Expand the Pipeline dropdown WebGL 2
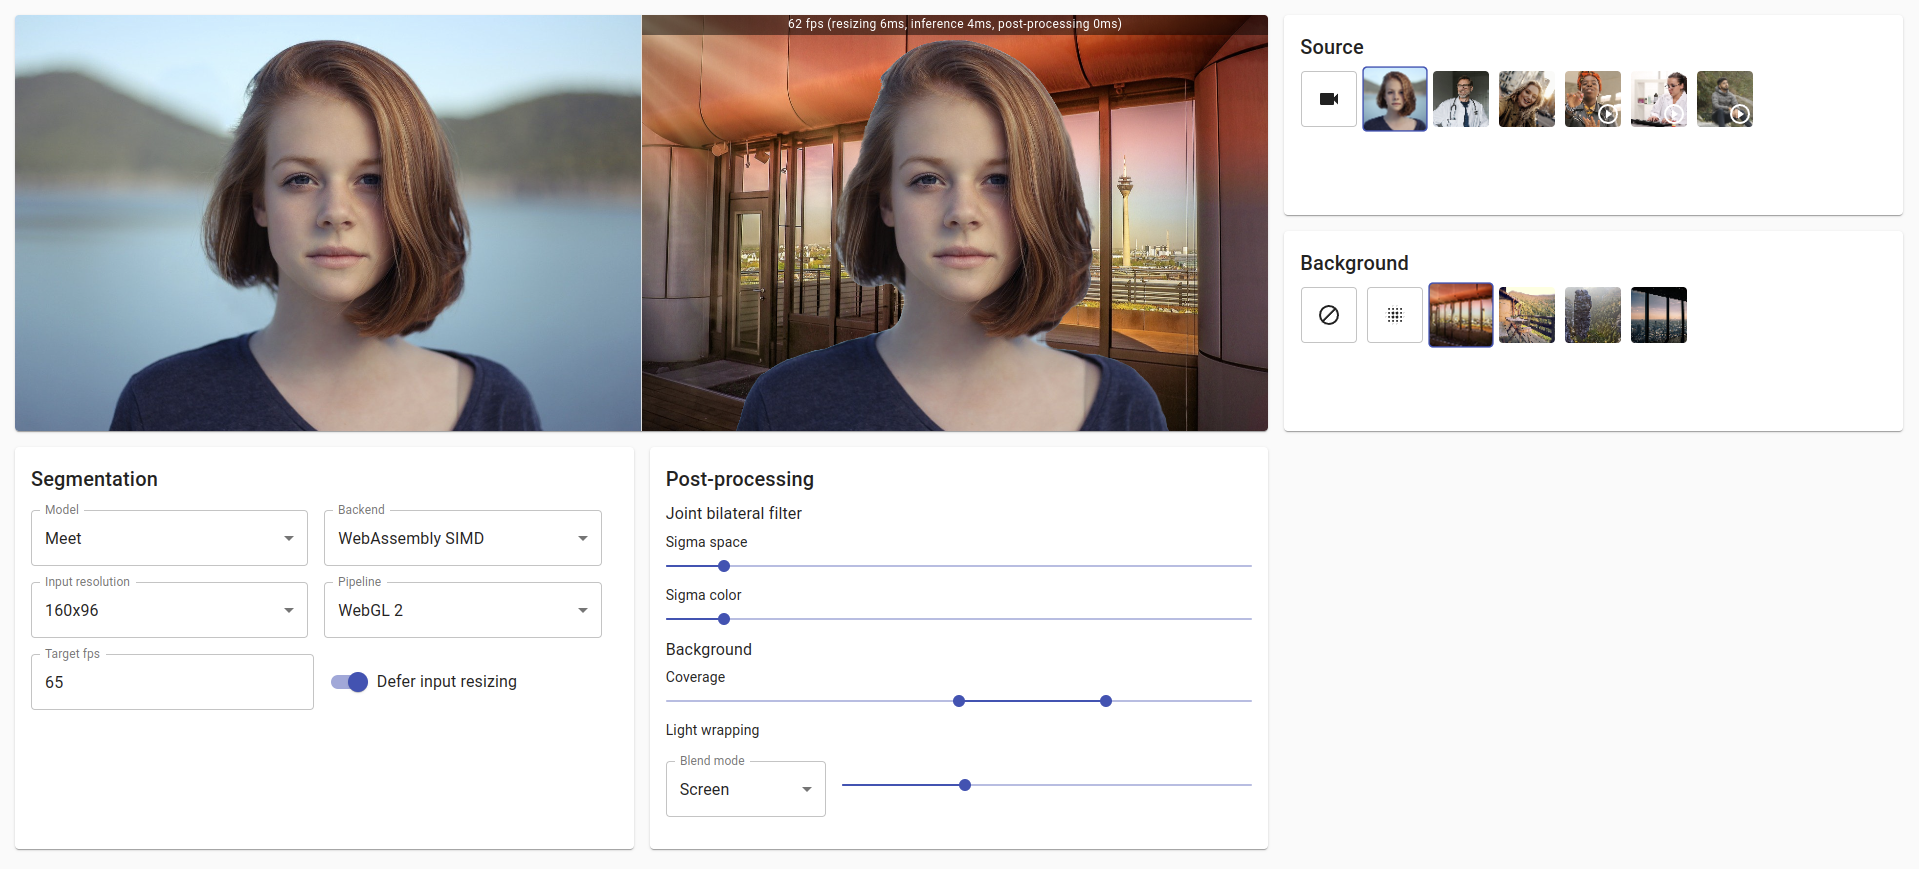The width and height of the screenshot is (1919, 869). (x=463, y=610)
